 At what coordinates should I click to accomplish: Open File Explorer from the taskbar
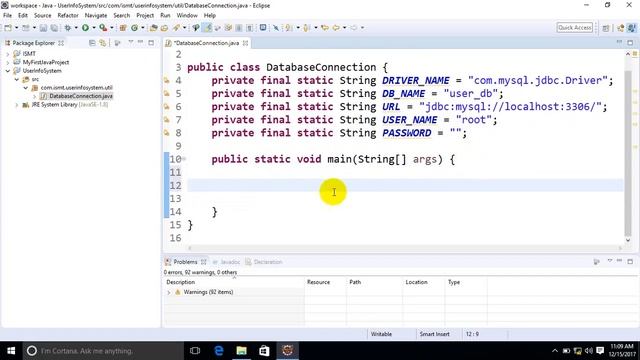(242, 351)
